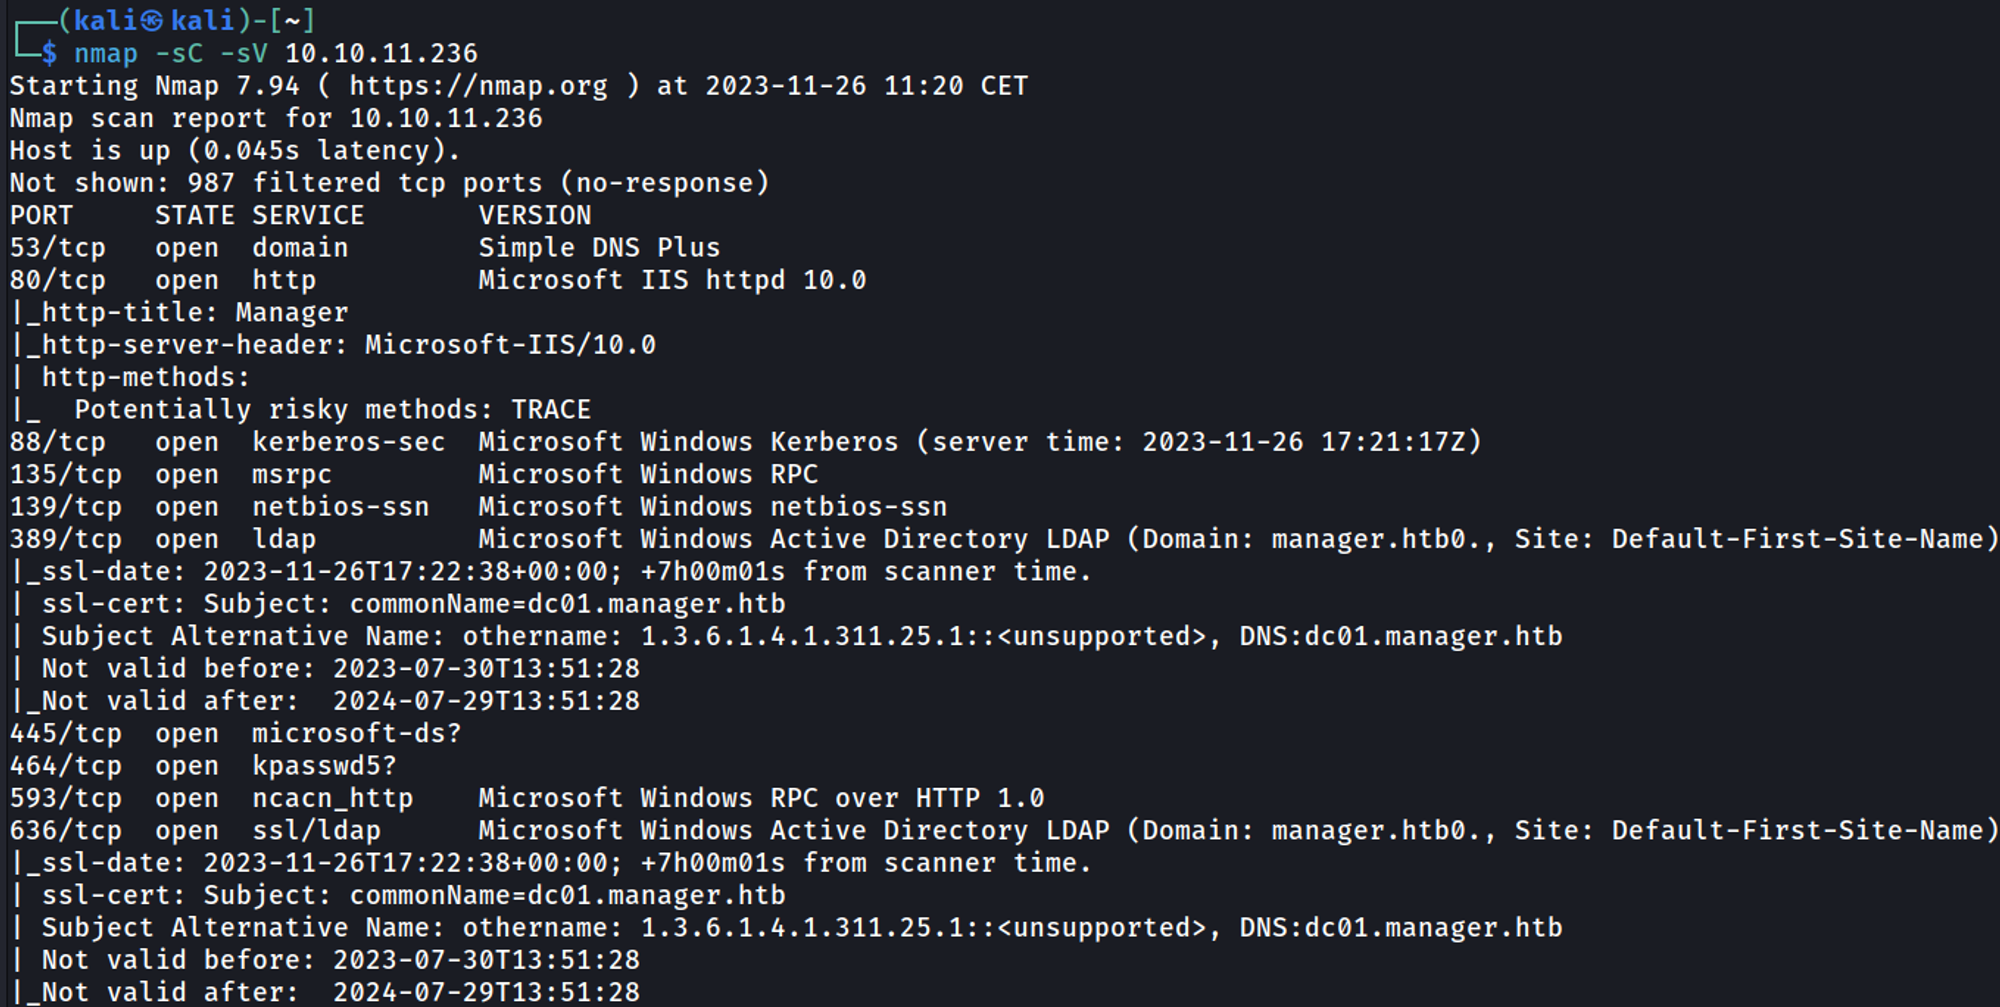Click the target IP 10.10.11.236 in command
The image size is (2000, 1007).
pyautogui.click(x=381, y=53)
